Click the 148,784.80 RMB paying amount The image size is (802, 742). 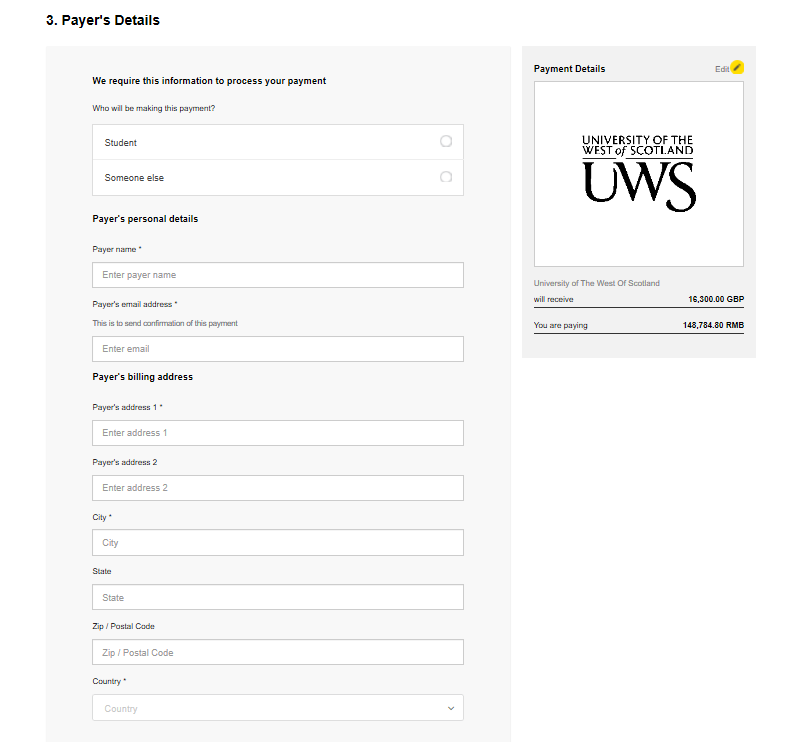713,325
